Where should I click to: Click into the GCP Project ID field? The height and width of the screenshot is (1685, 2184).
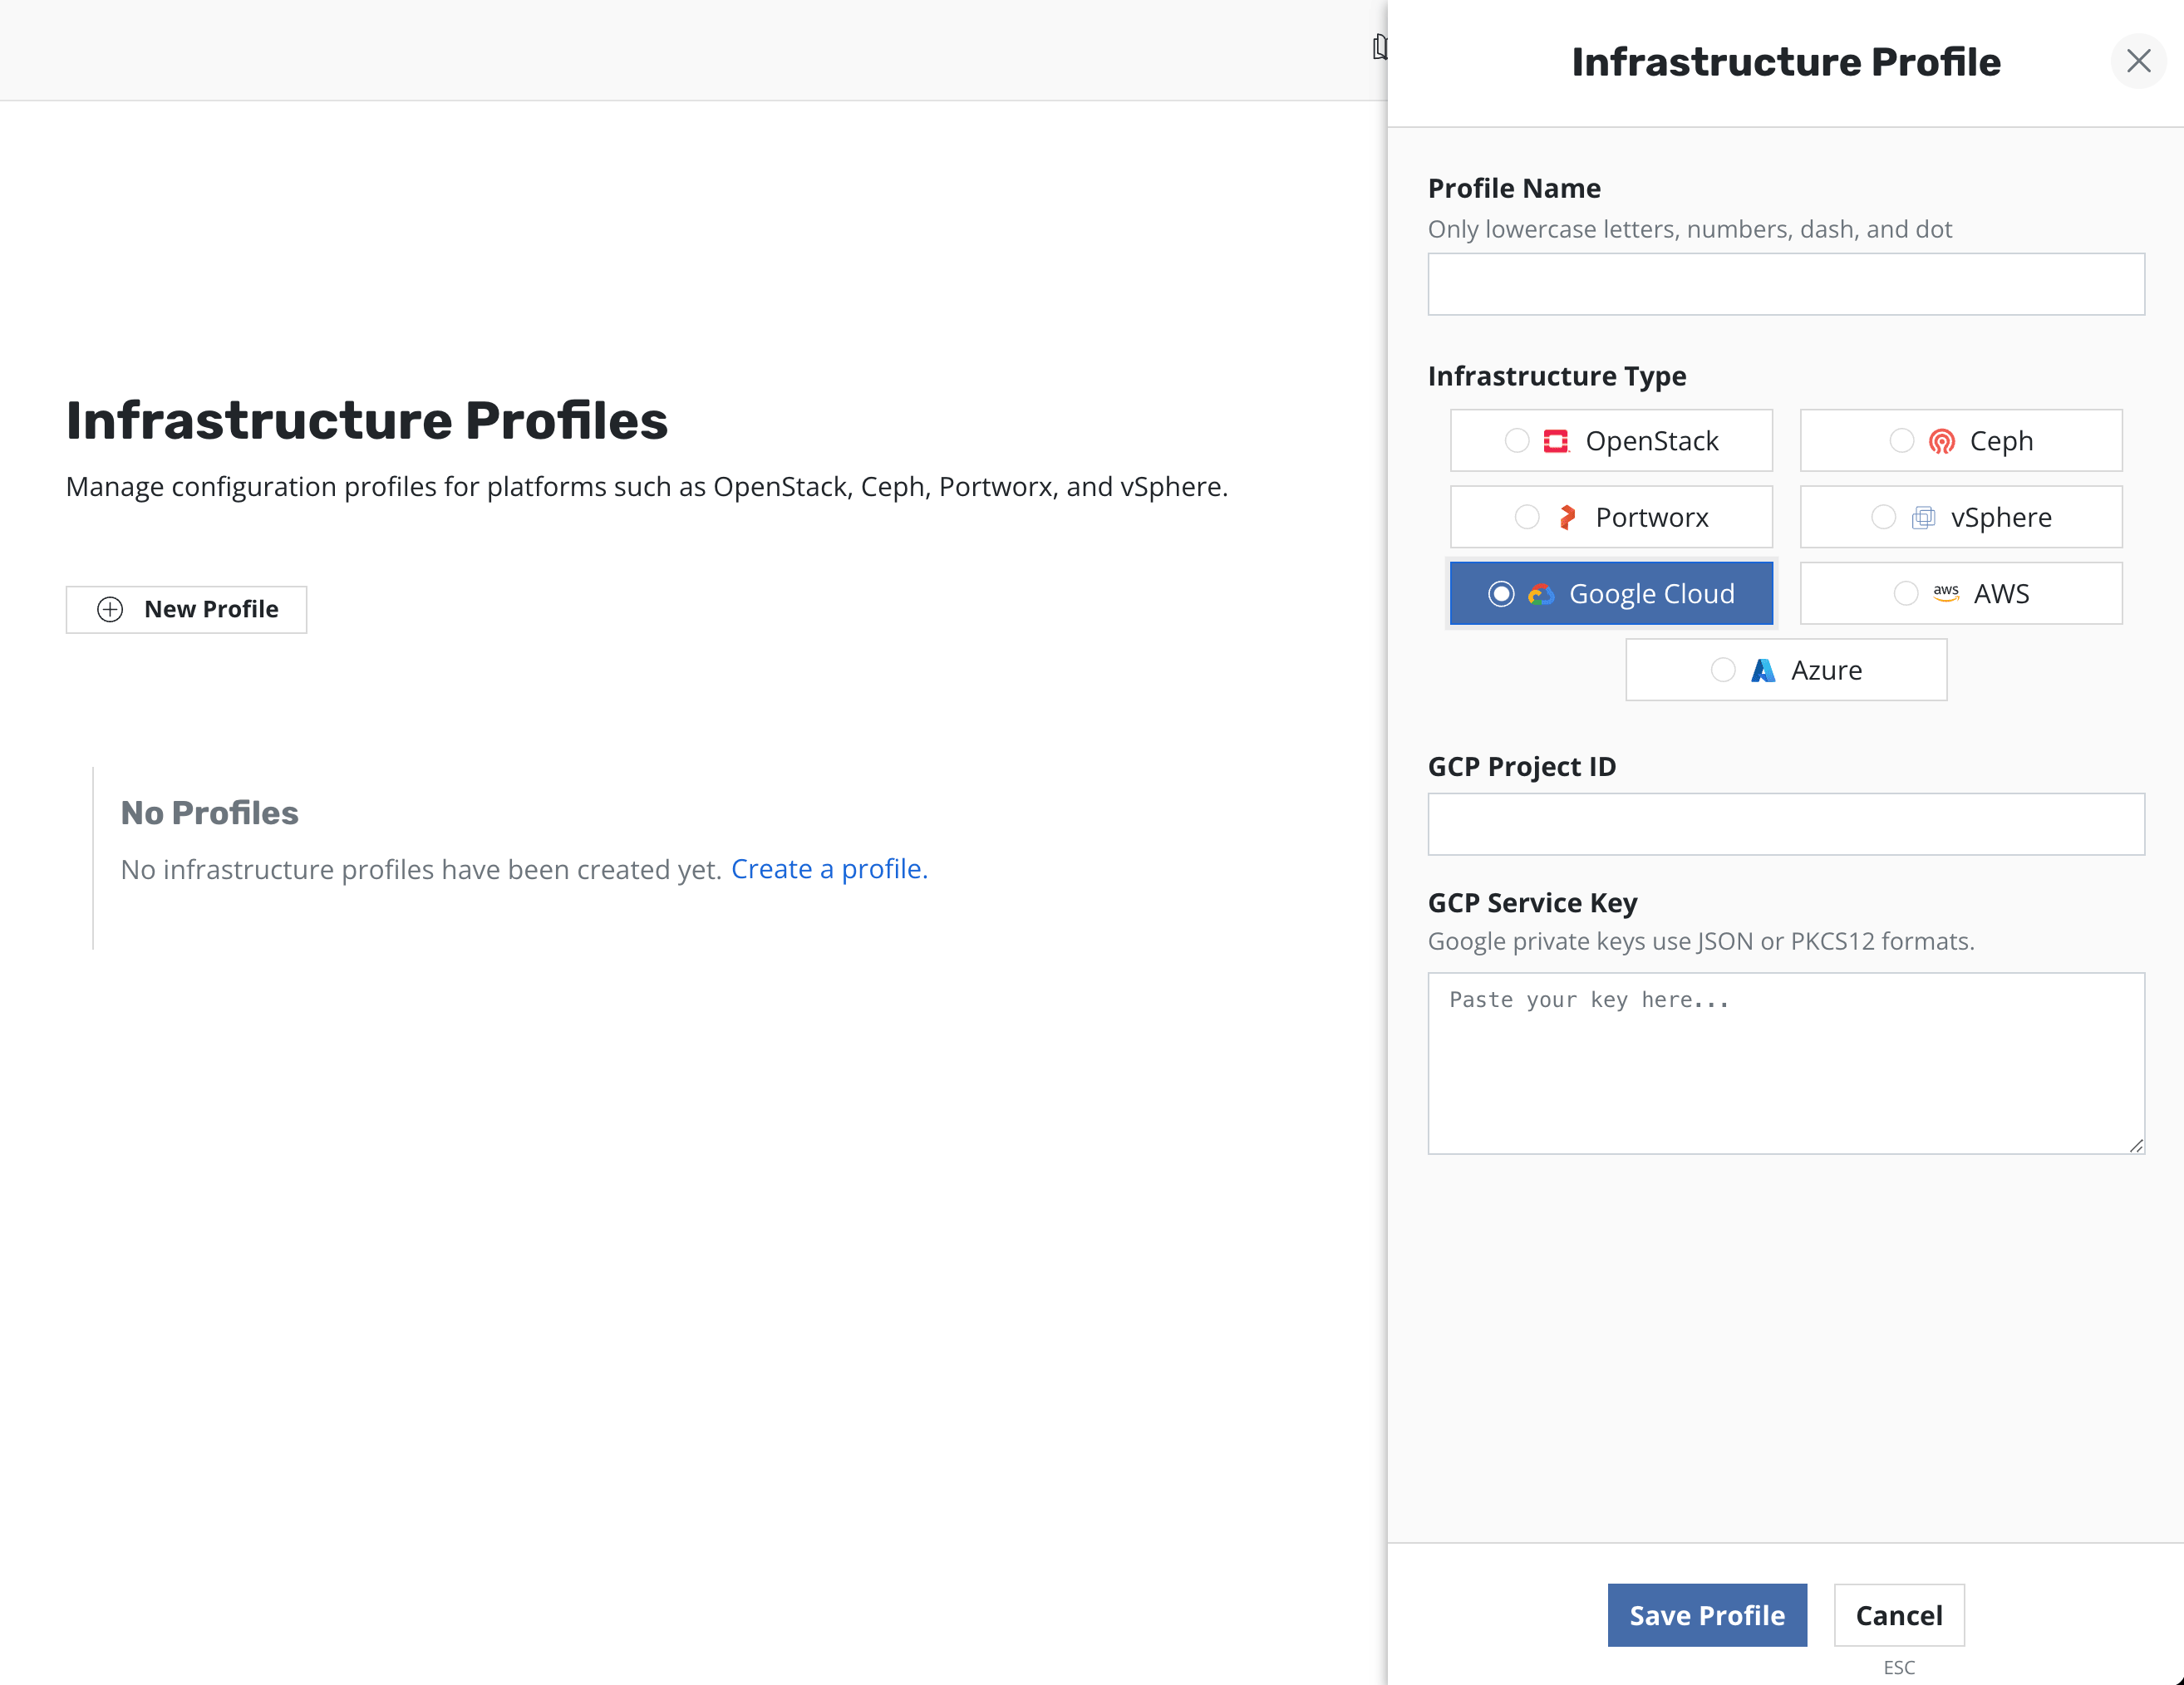[1785, 824]
